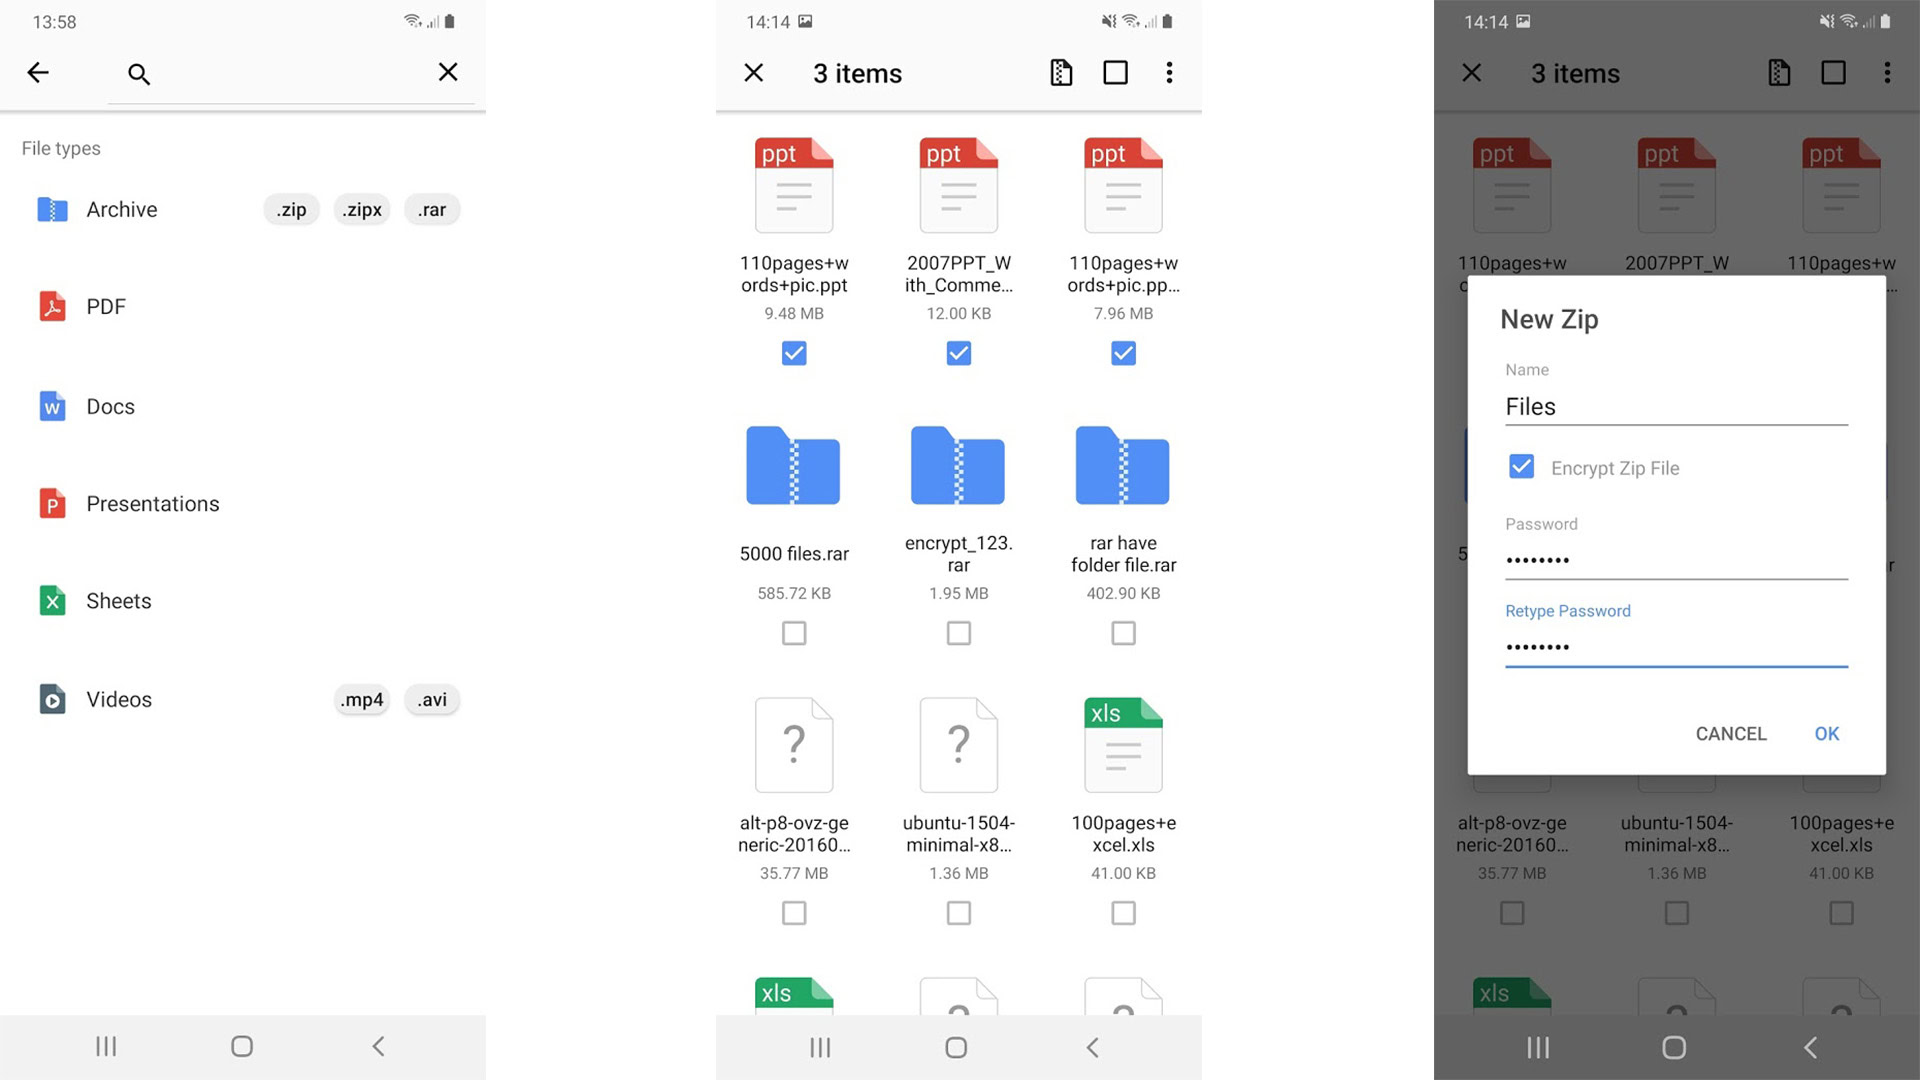Choose the .rar filter chip
1920x1080 pixels.
click(x=432, y=210)
